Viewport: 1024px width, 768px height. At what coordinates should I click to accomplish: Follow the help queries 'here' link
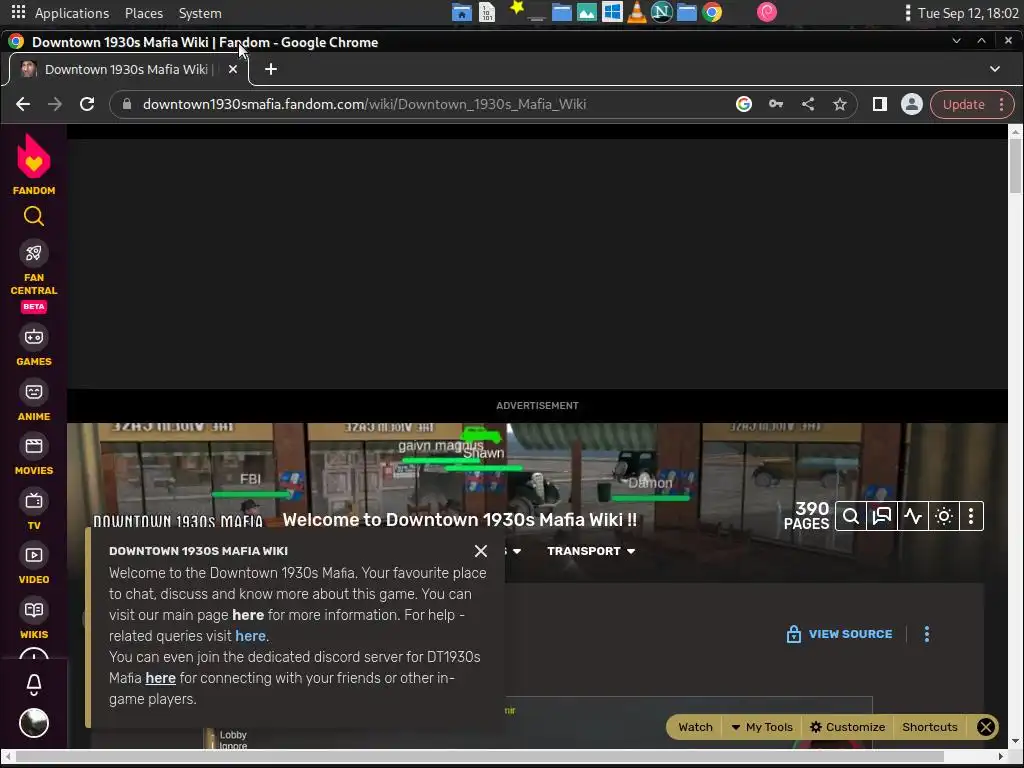[250, 636]
